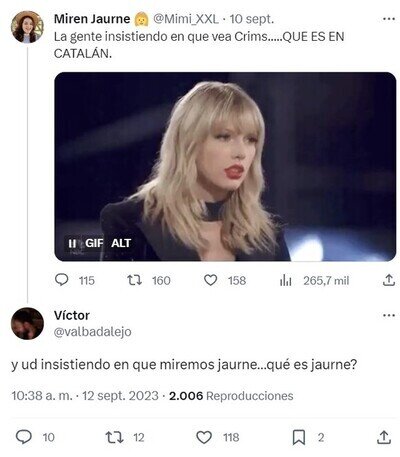Open more options menu on Víctor's tweet
This screenshot has width=400, height=457.
389,315
